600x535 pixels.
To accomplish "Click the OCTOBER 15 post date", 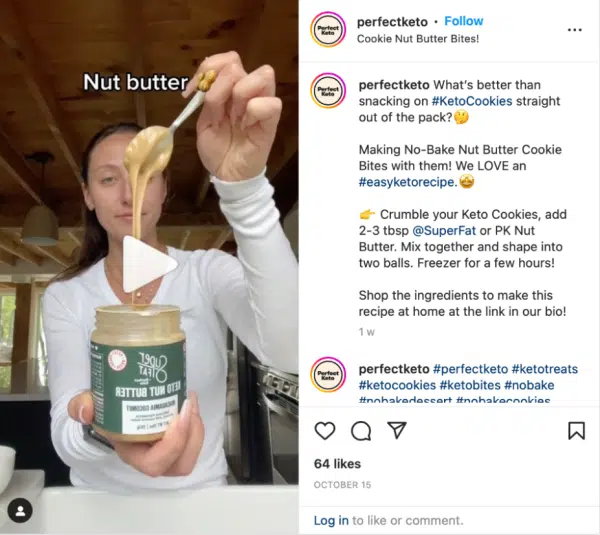I will click(342, 485).
